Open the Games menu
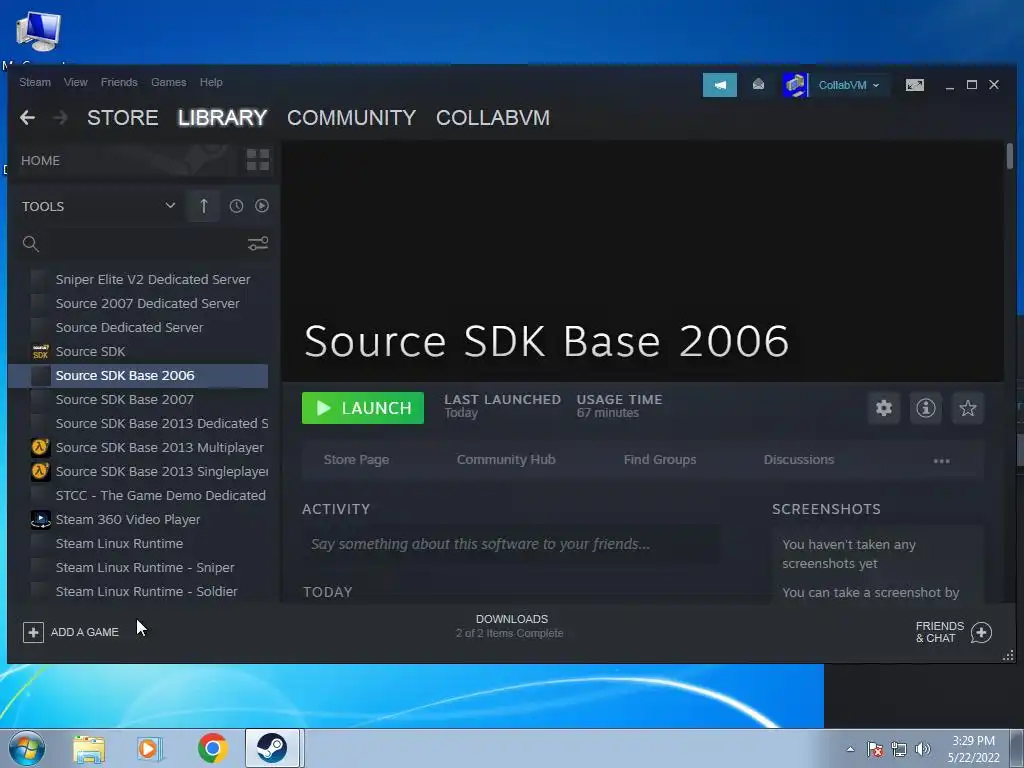 (x=168, y=82)
